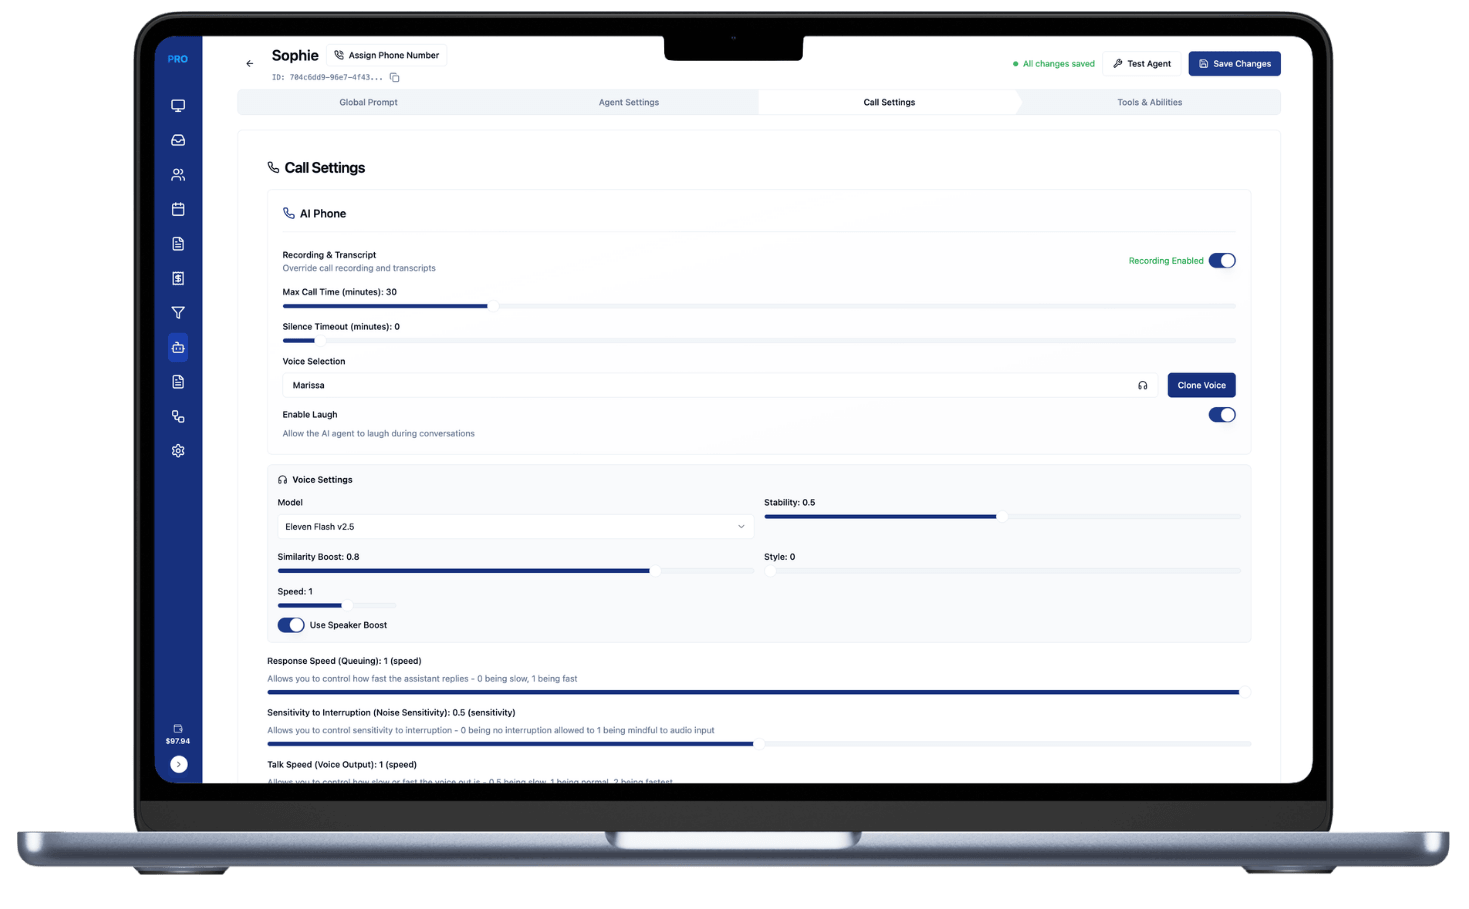Click the headphone preview icon in Voice Selection

pyautogui.click(x=1142, y=385)
